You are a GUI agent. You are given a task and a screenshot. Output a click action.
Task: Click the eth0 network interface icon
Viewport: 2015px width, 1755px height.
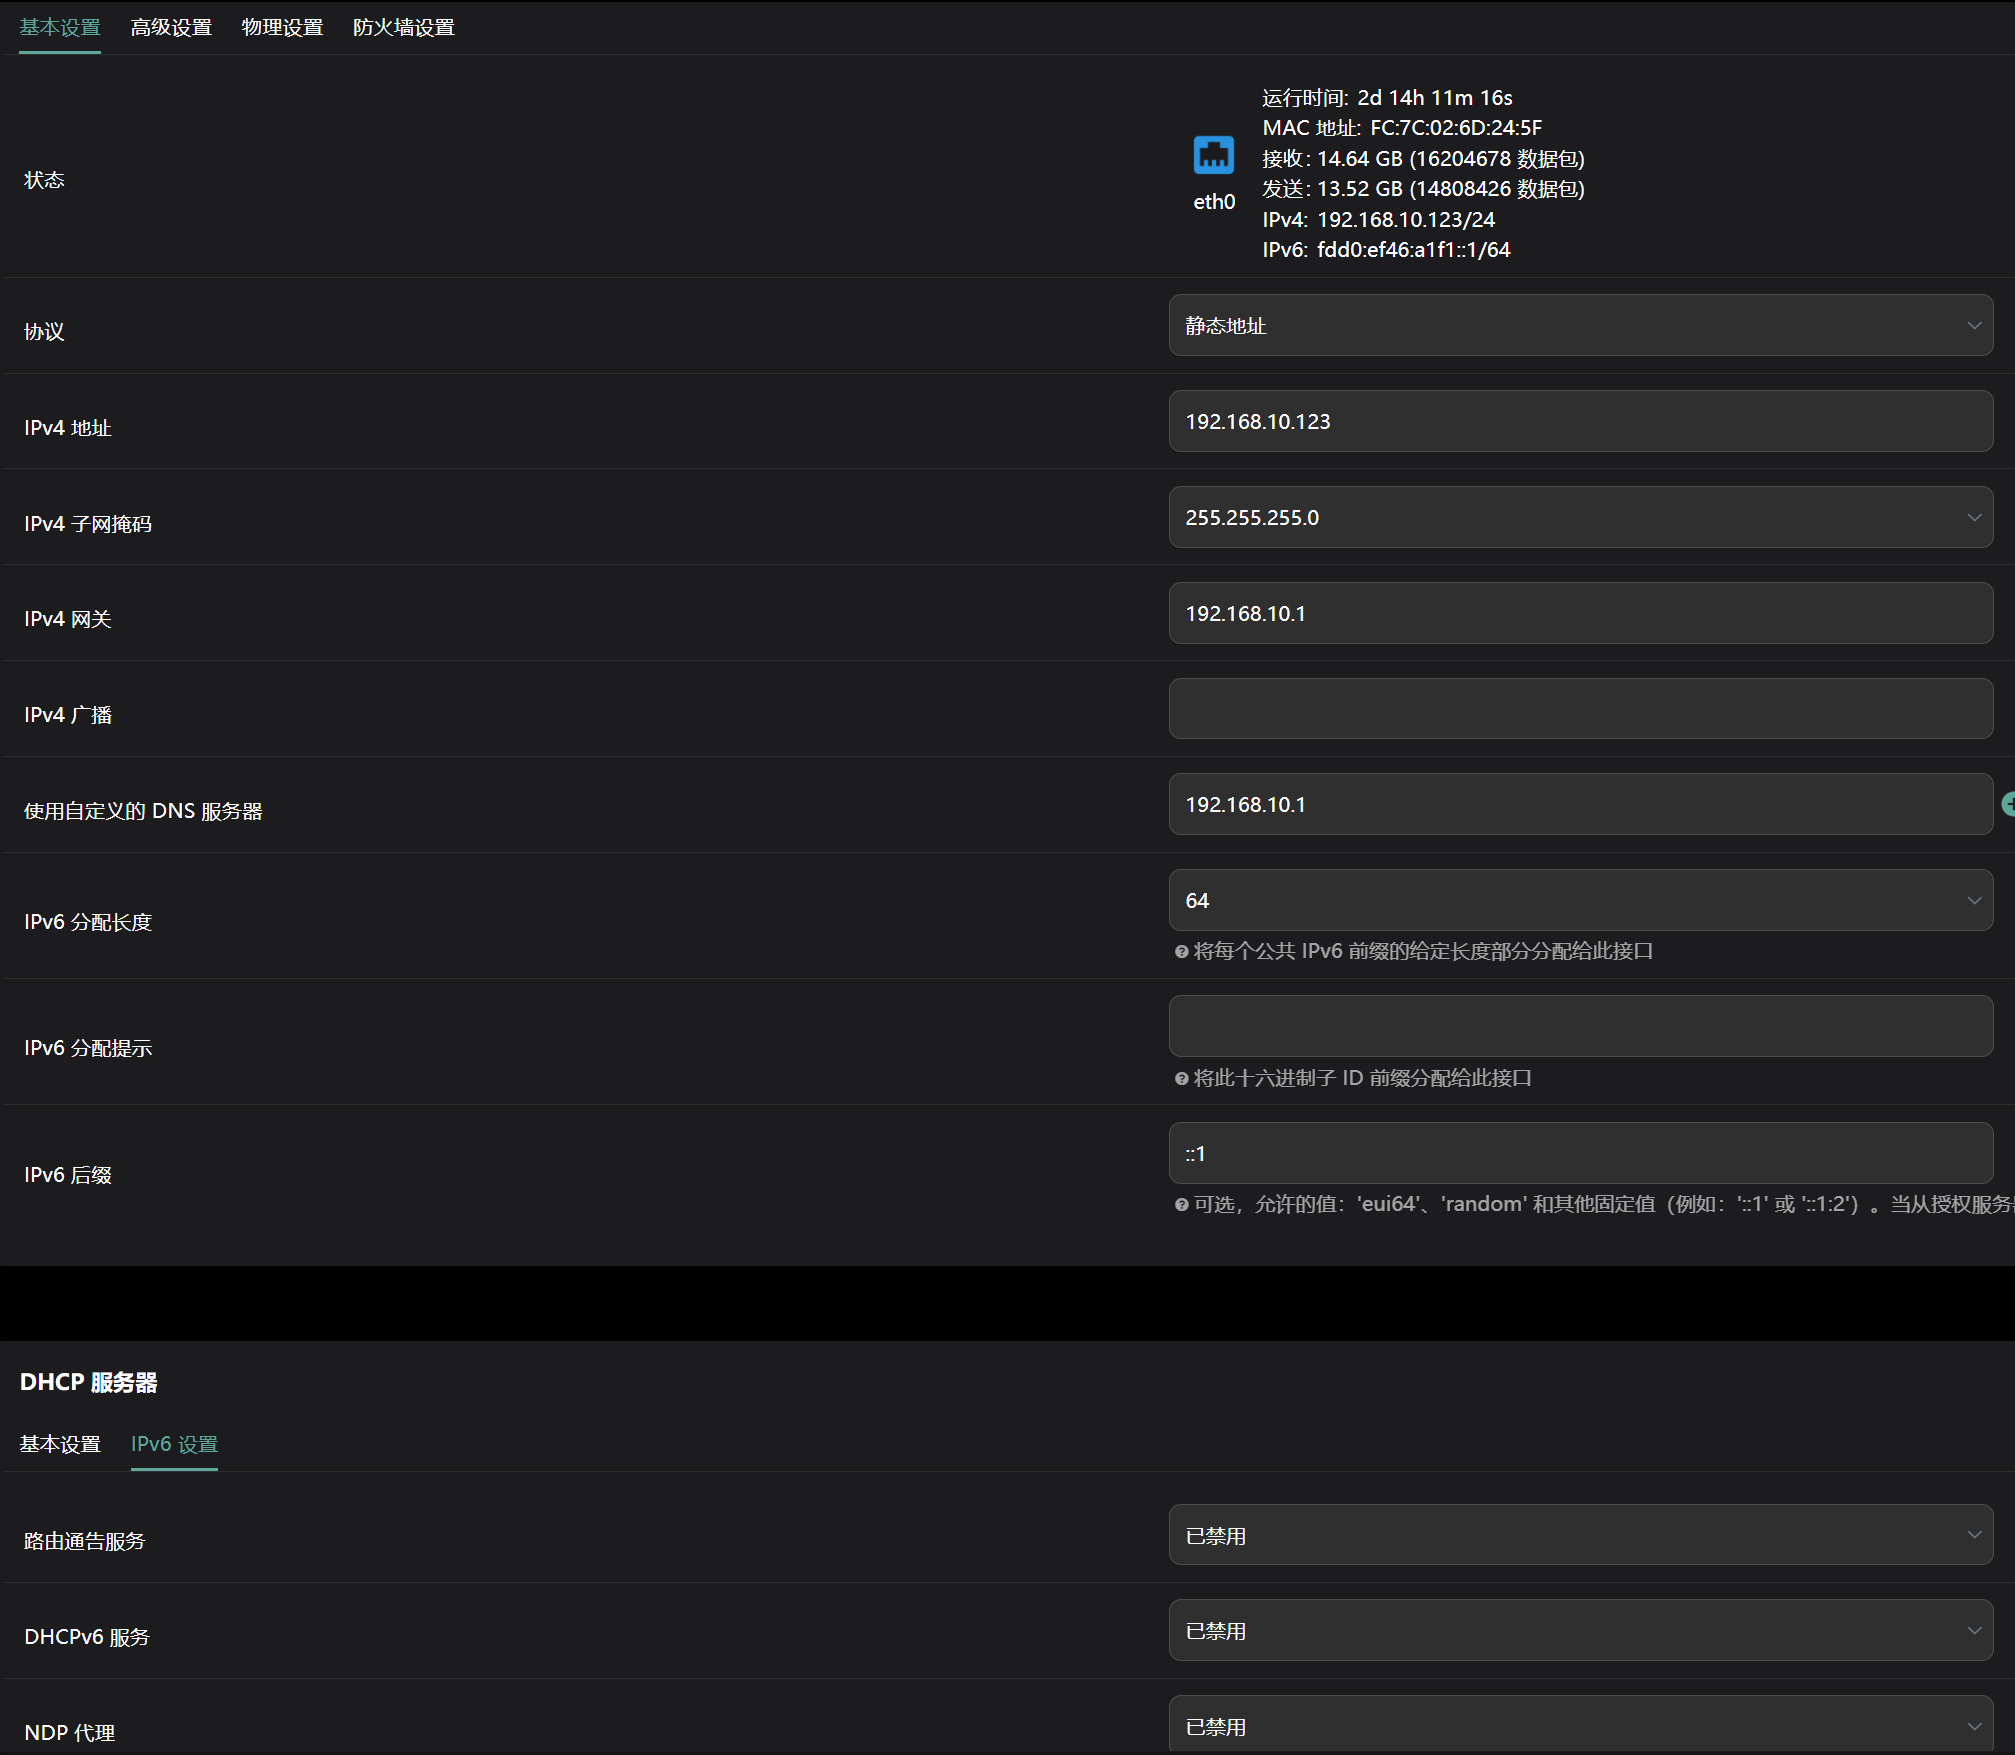pyautogui.click(x=1213, y=156)
